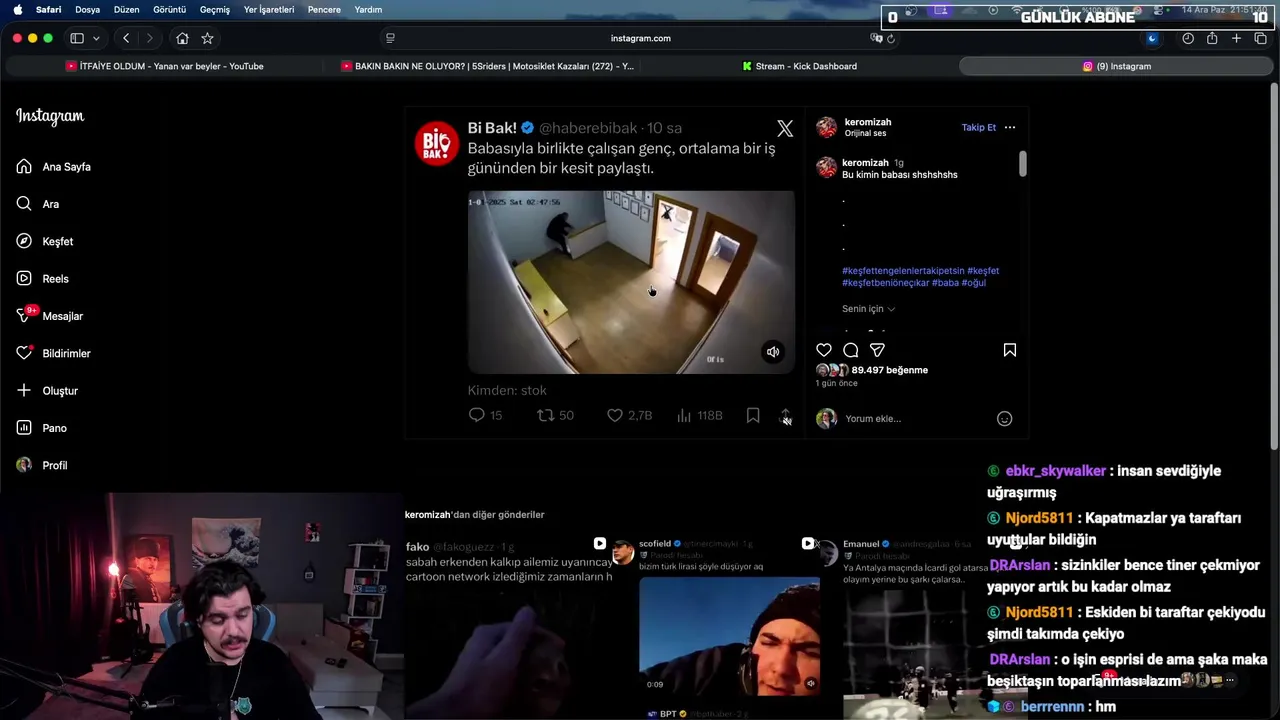1280x720 pixels.
Task: Switch to BAKIN BAKIN NE OLUYOR YouTube tab
Action: click(x=487, y=66)
